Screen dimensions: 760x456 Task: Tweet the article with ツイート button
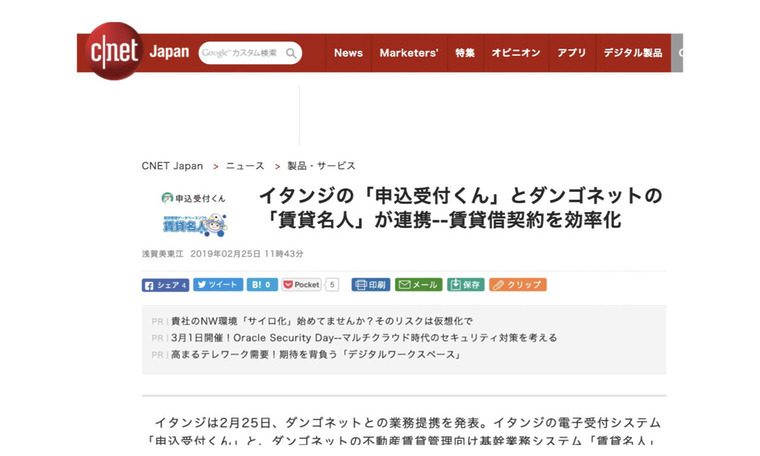[217, 284]
